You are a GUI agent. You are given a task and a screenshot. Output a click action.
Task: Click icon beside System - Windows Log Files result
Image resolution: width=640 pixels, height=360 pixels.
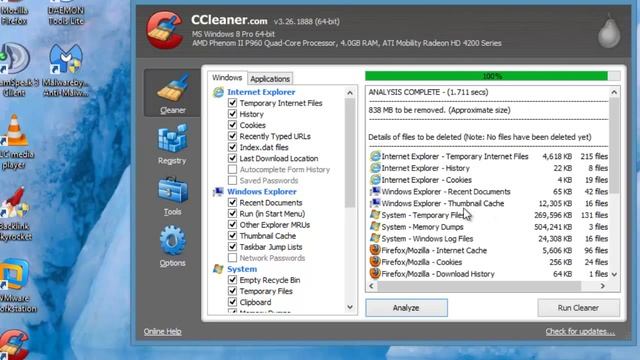(375, 238)
